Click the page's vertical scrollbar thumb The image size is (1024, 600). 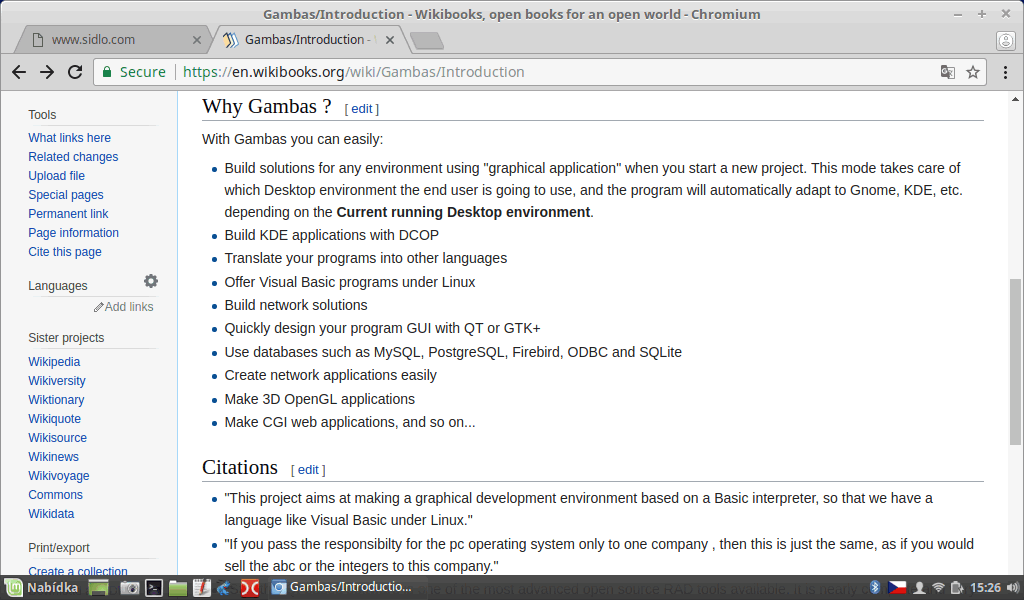[x=1016, y=360]
